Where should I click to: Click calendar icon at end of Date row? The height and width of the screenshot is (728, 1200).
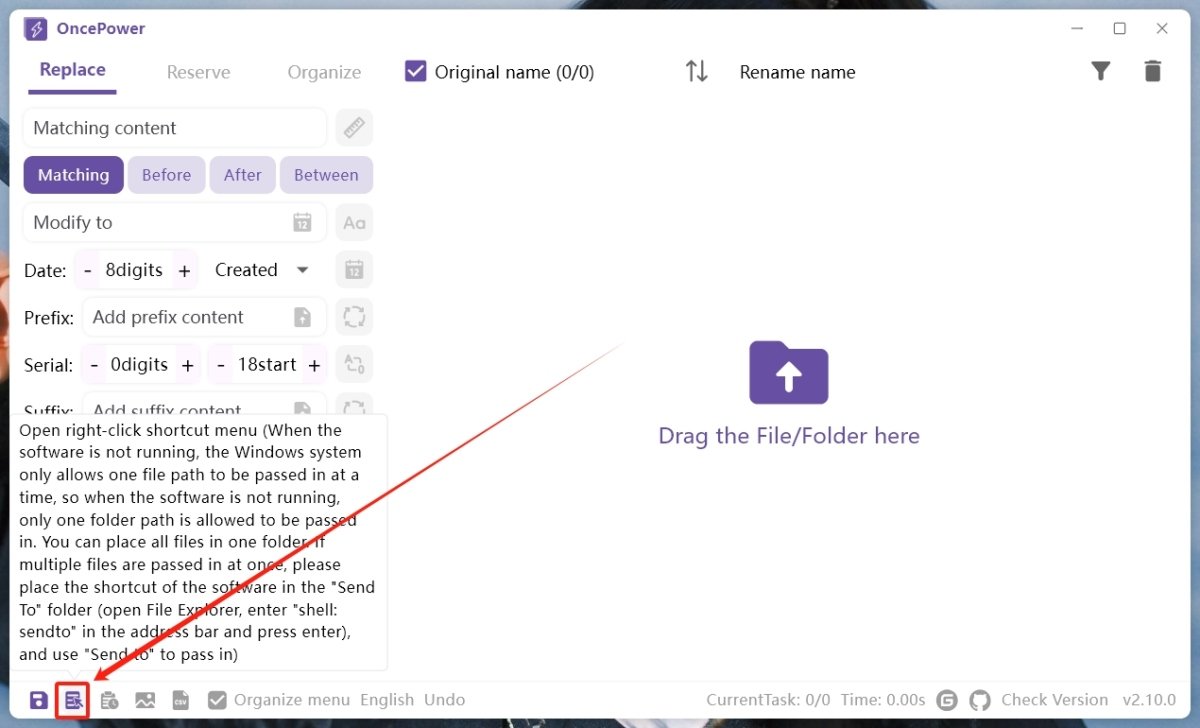click(x=354, y=269)
